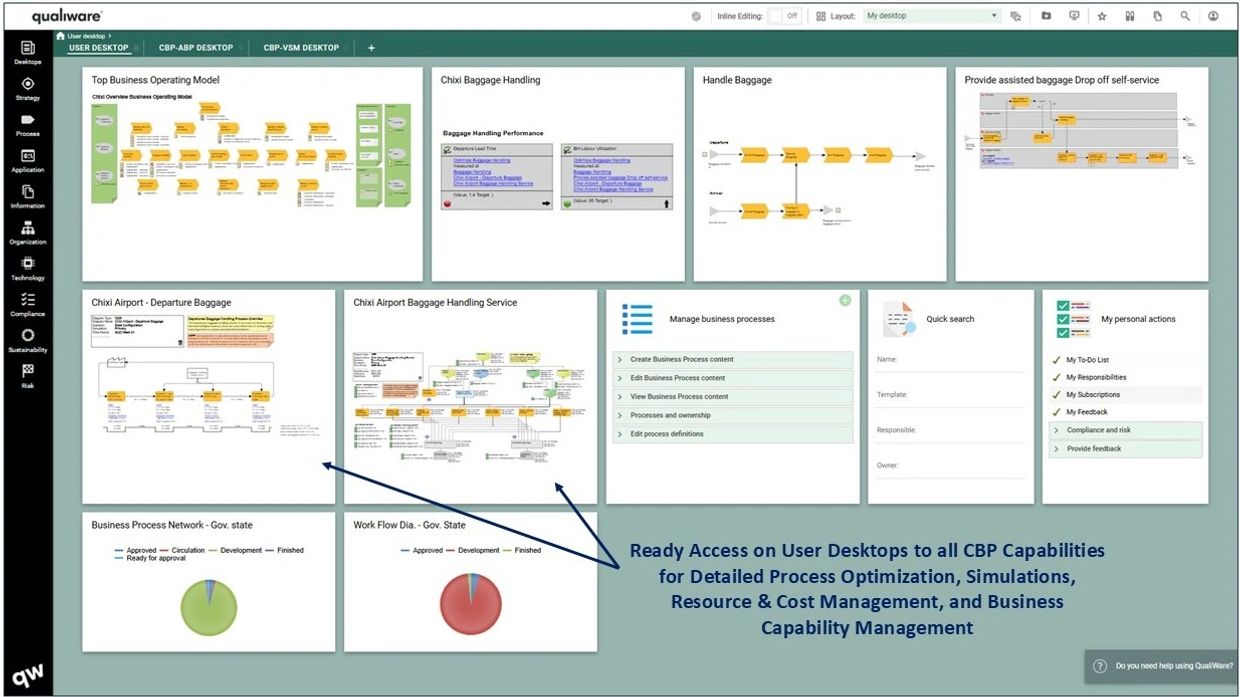Click the star favorites icon in toolbar
The image size is (1240, 697).
coord(1101,16)
